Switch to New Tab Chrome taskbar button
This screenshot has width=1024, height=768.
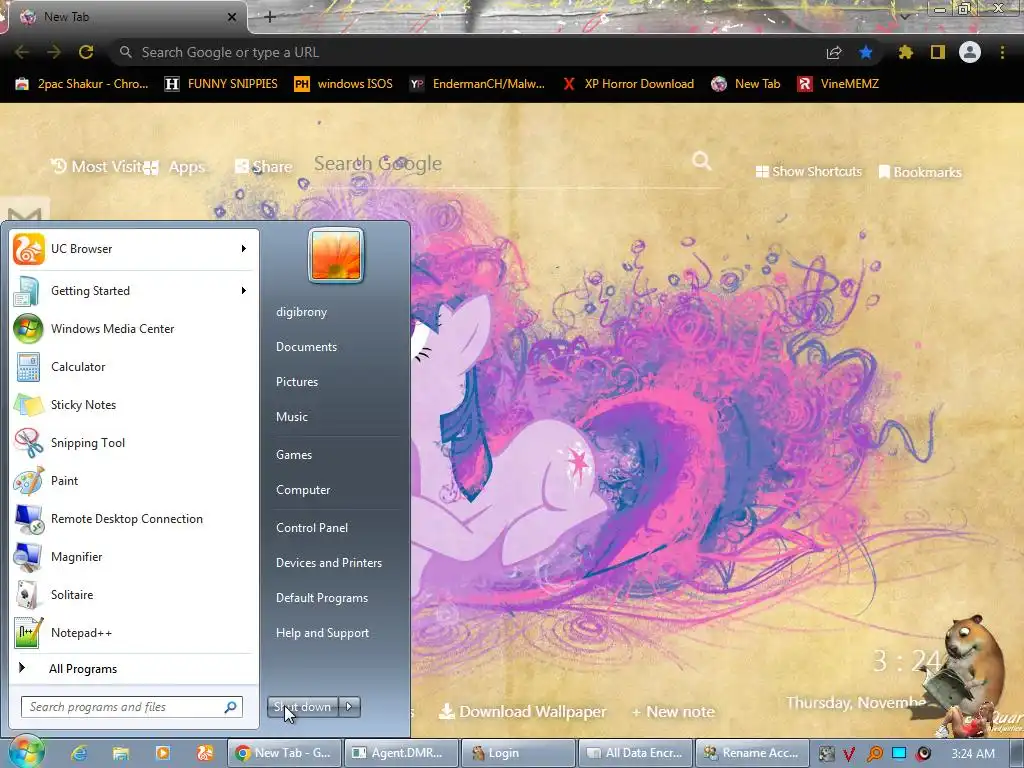tap(283, 753)
